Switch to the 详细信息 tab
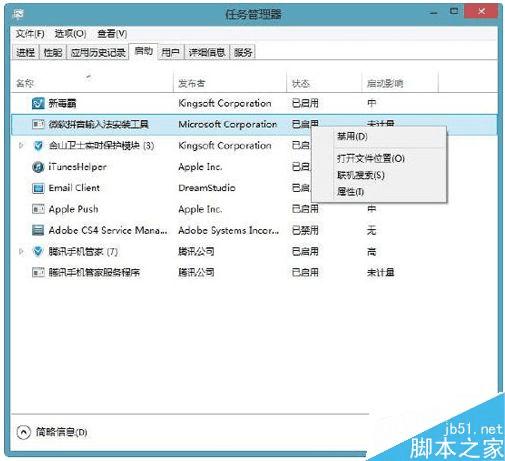The width and height of the screenshot is (505, 461). [x=207, y=52]
